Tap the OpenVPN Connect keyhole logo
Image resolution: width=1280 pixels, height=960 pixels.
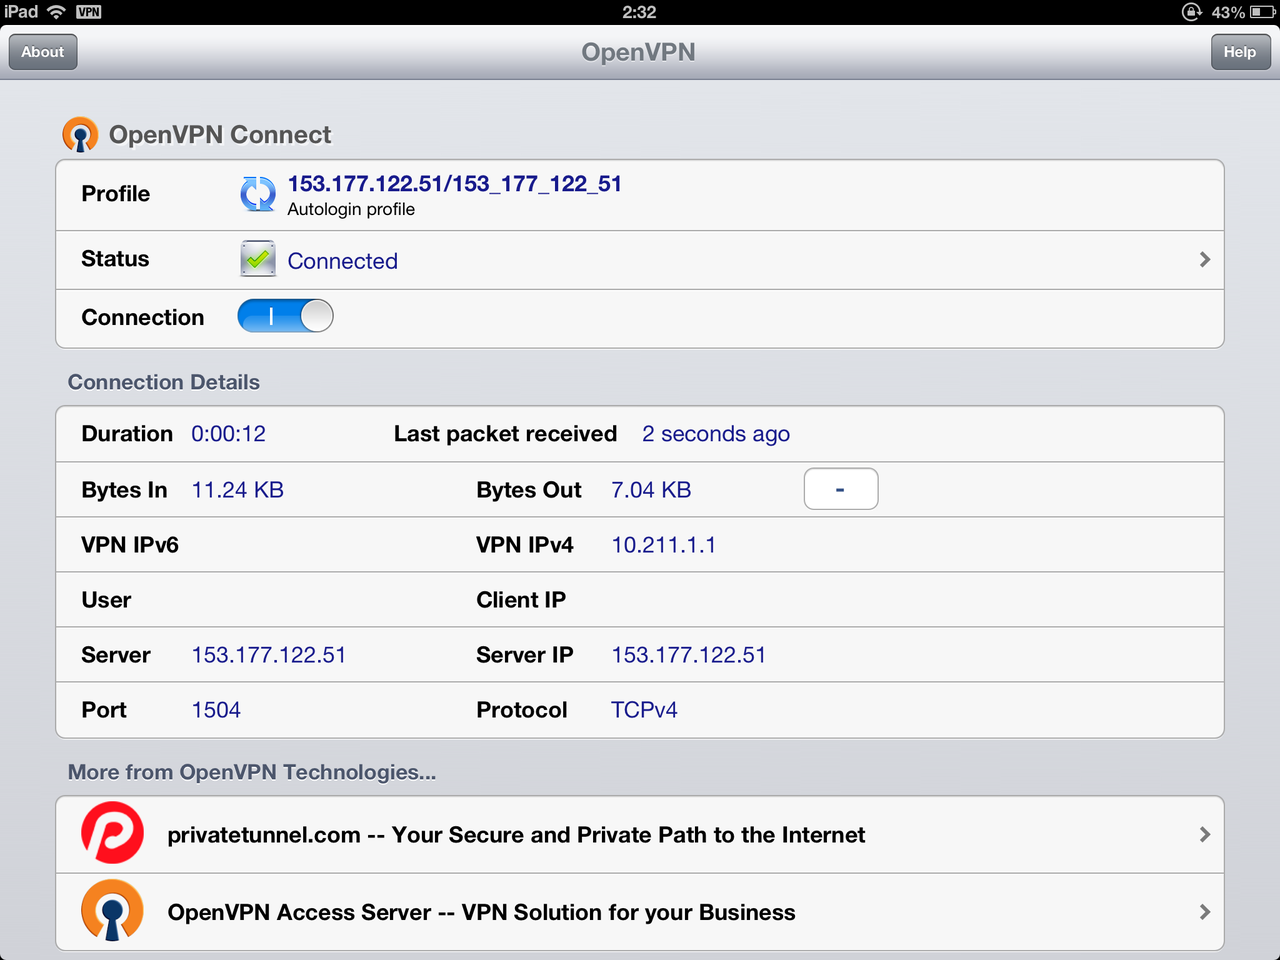tap(80, 135)
